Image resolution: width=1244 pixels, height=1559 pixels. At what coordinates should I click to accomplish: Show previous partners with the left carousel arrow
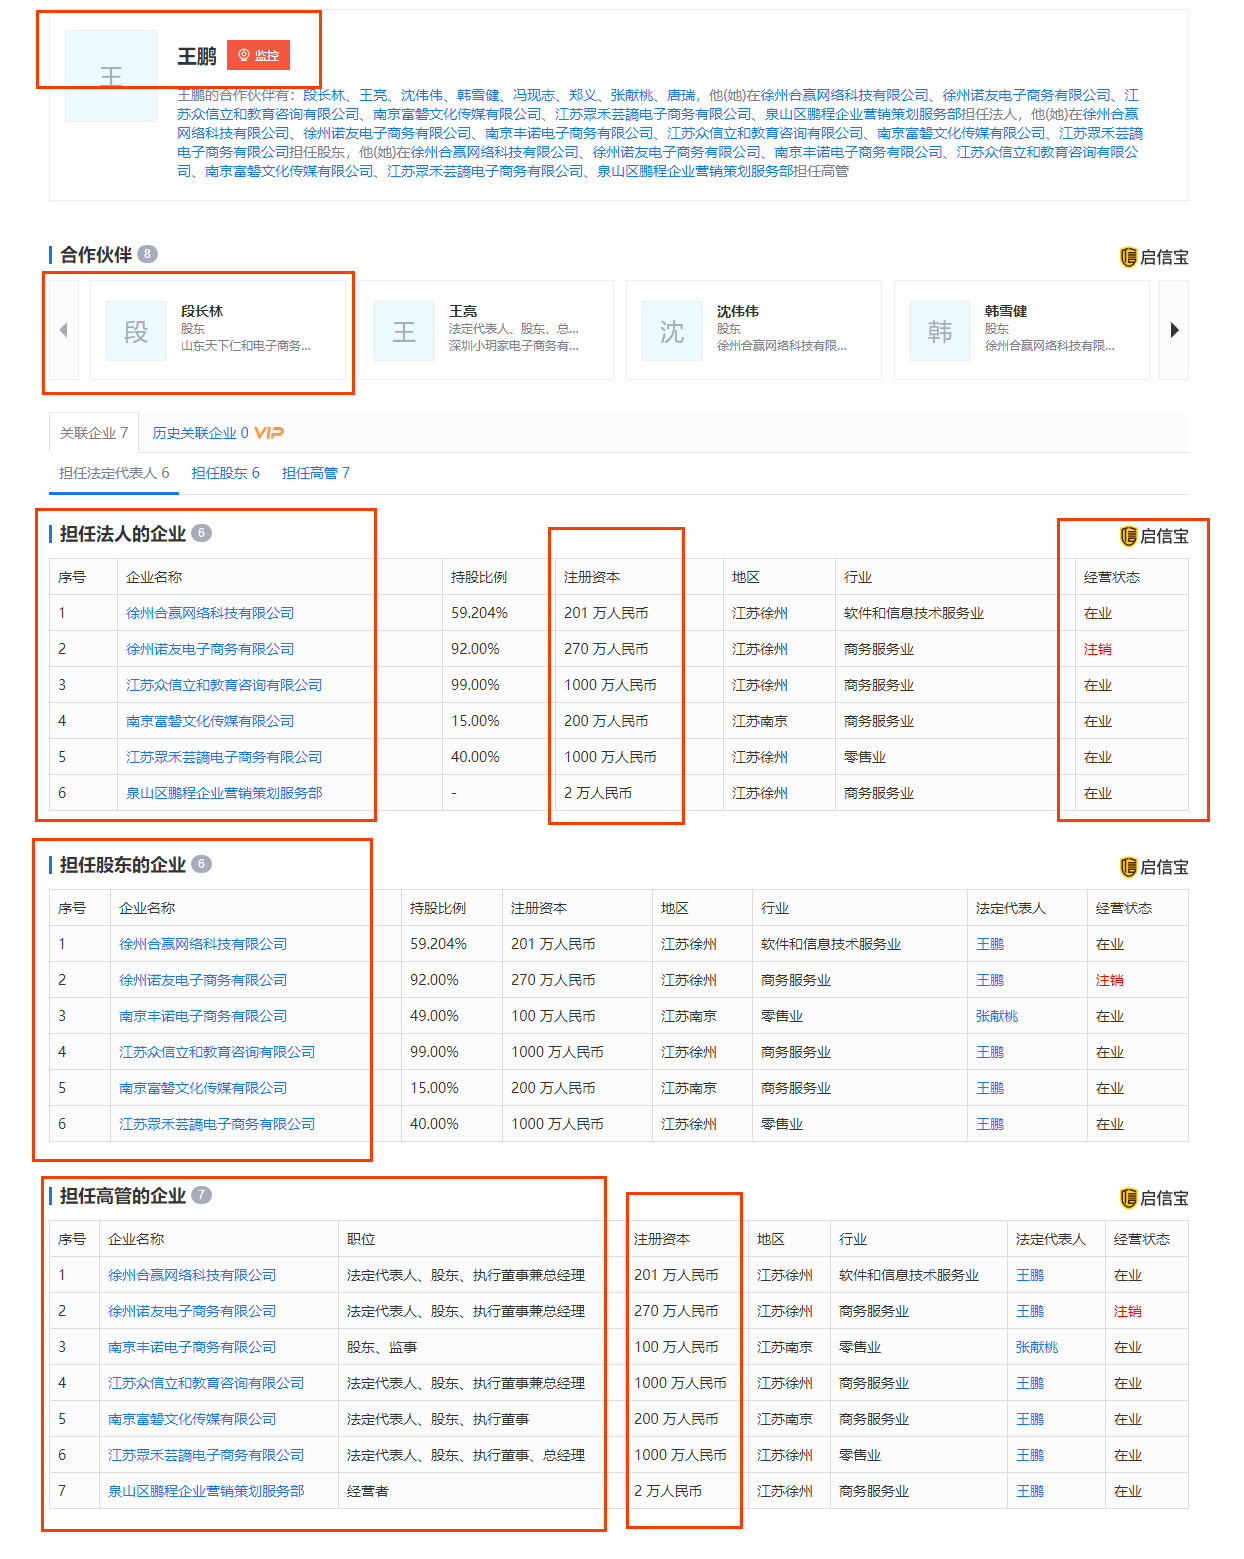point(64,330)
